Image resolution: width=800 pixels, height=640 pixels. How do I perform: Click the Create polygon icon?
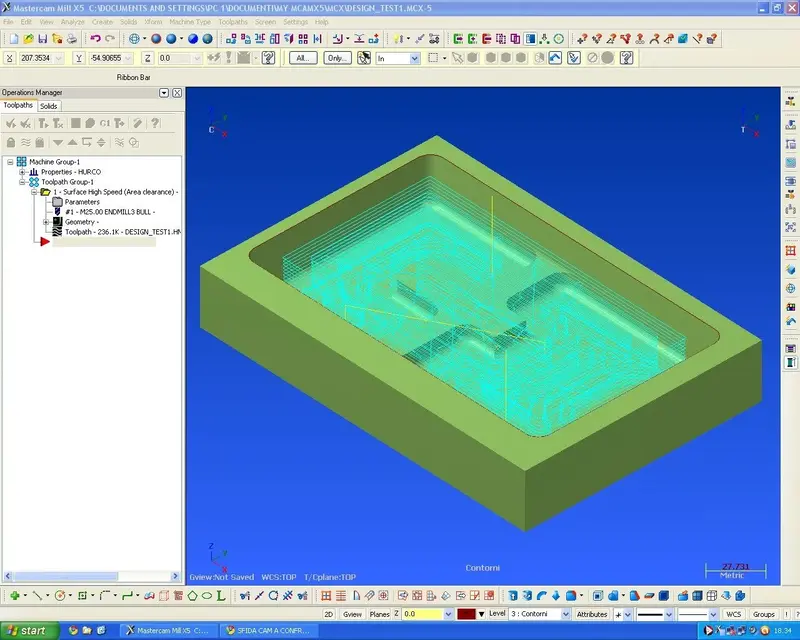[x=192, y=596]
